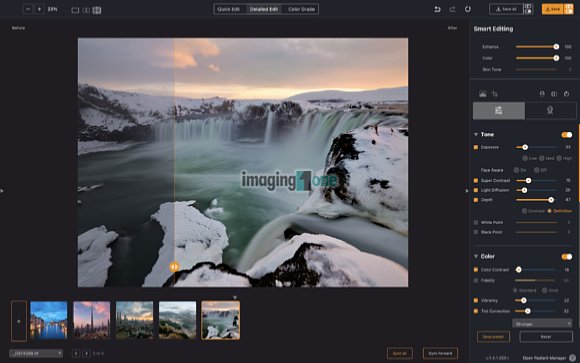580x363 pixels.
Task: Open the histogram icon in Smart Editing panel
Action: click(x=483, y=94)
